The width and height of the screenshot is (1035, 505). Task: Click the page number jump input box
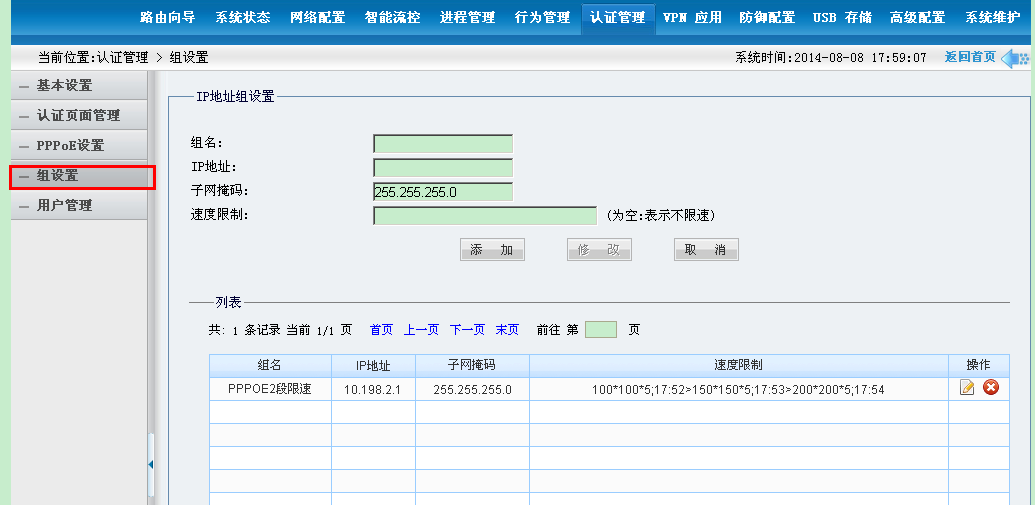tap(600, 330)
